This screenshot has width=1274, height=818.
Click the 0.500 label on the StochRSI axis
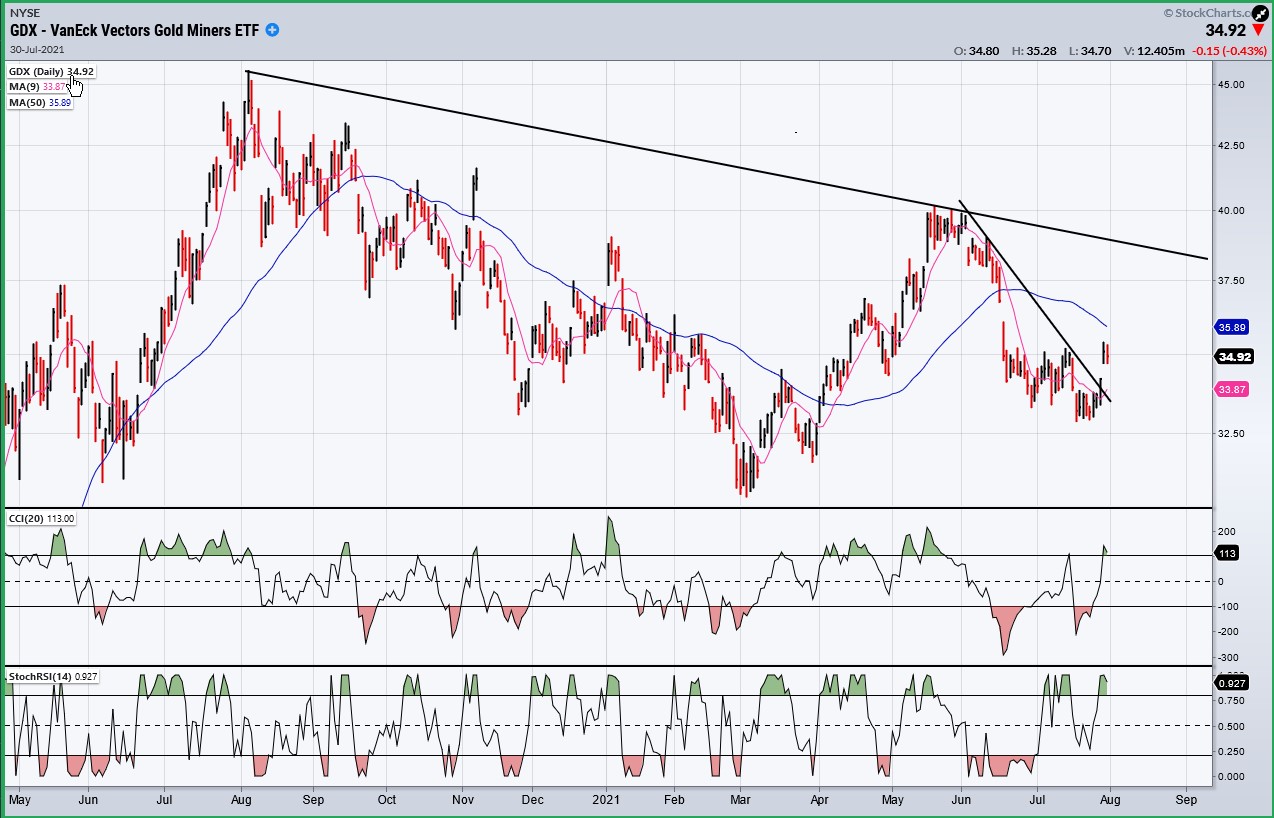[x=1232, y=726]
